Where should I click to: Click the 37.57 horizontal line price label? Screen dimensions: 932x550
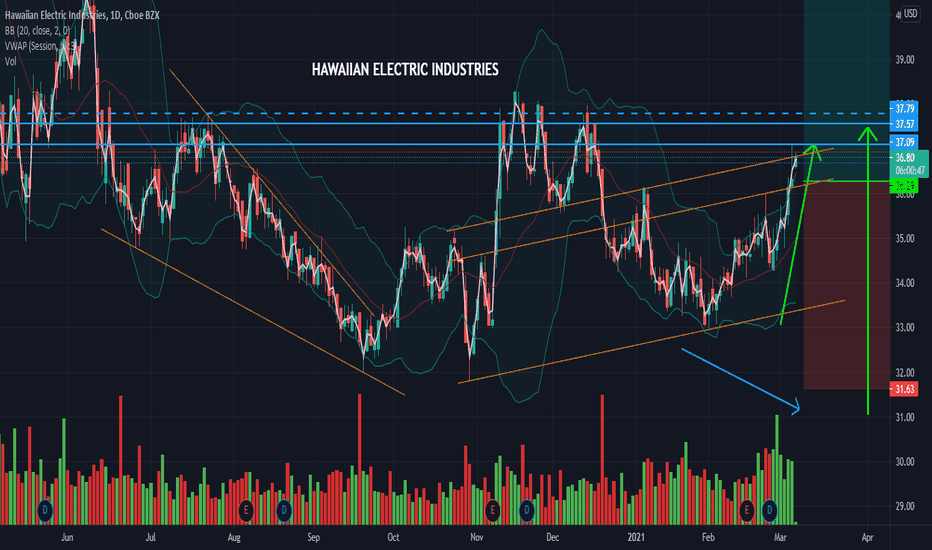pyautogui.click(x=904, y=124)
